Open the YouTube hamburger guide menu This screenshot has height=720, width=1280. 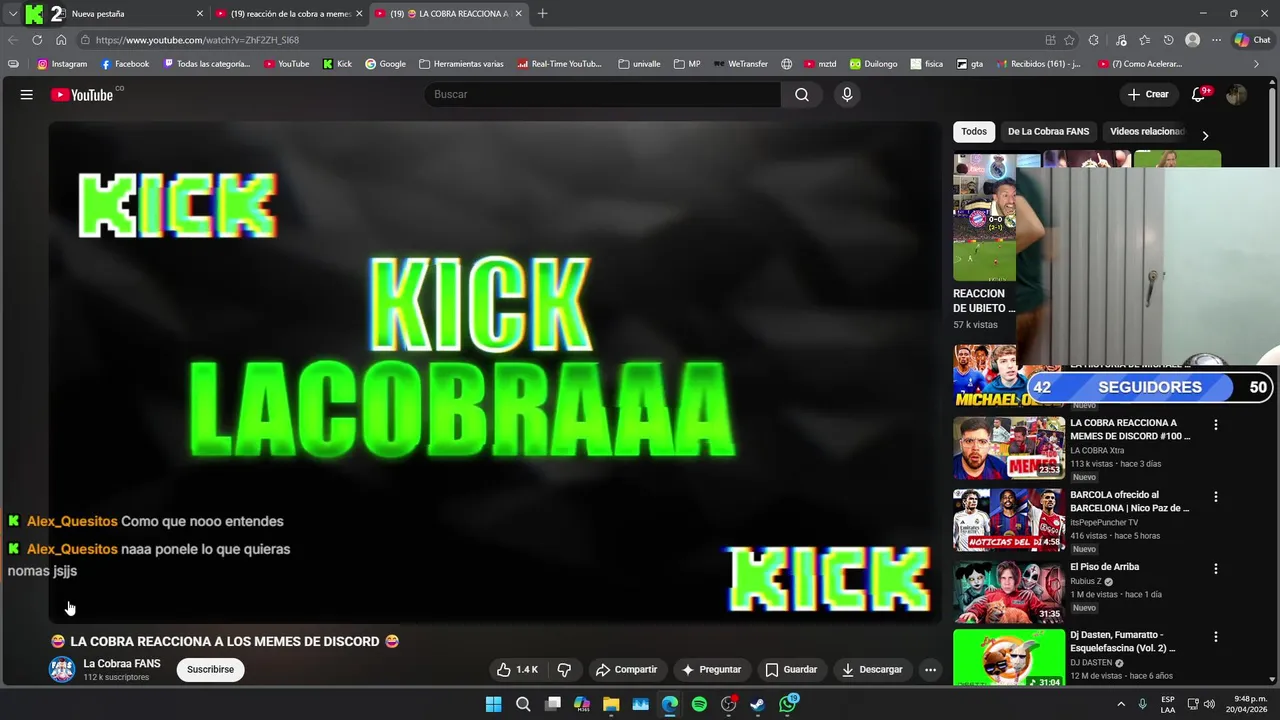27,94
